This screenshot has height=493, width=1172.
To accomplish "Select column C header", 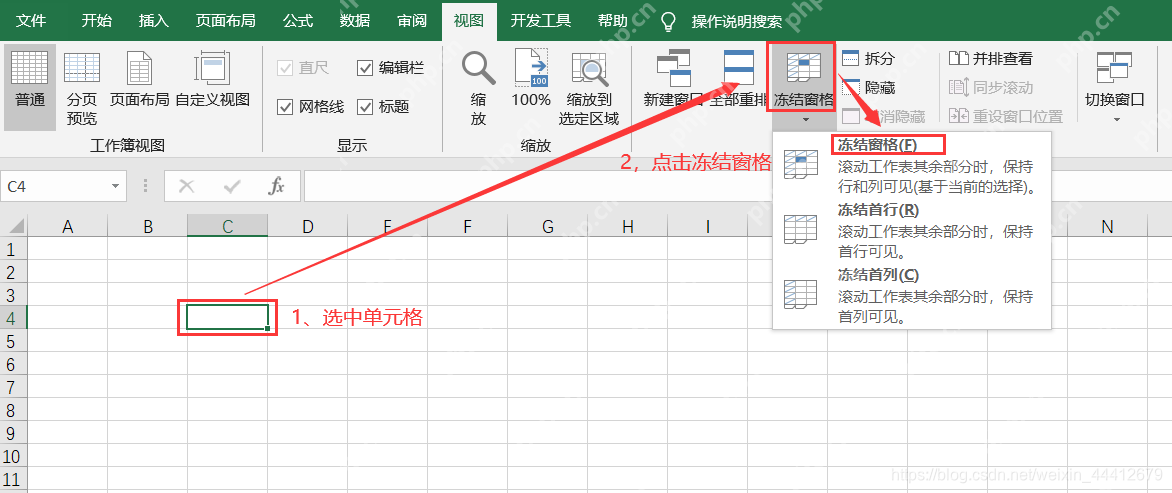I will (x=227, y=226).
